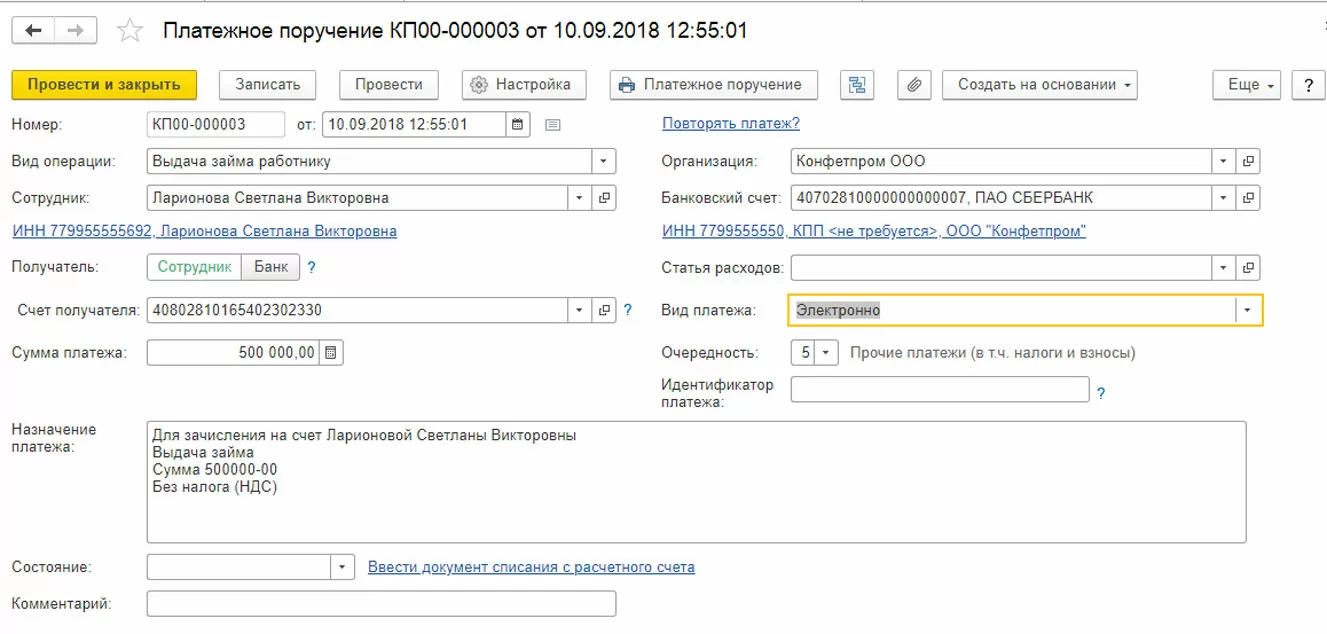1327x634 pixels.
Task: Open calculator for Сумма платежа field
Action: click(331, 352)
